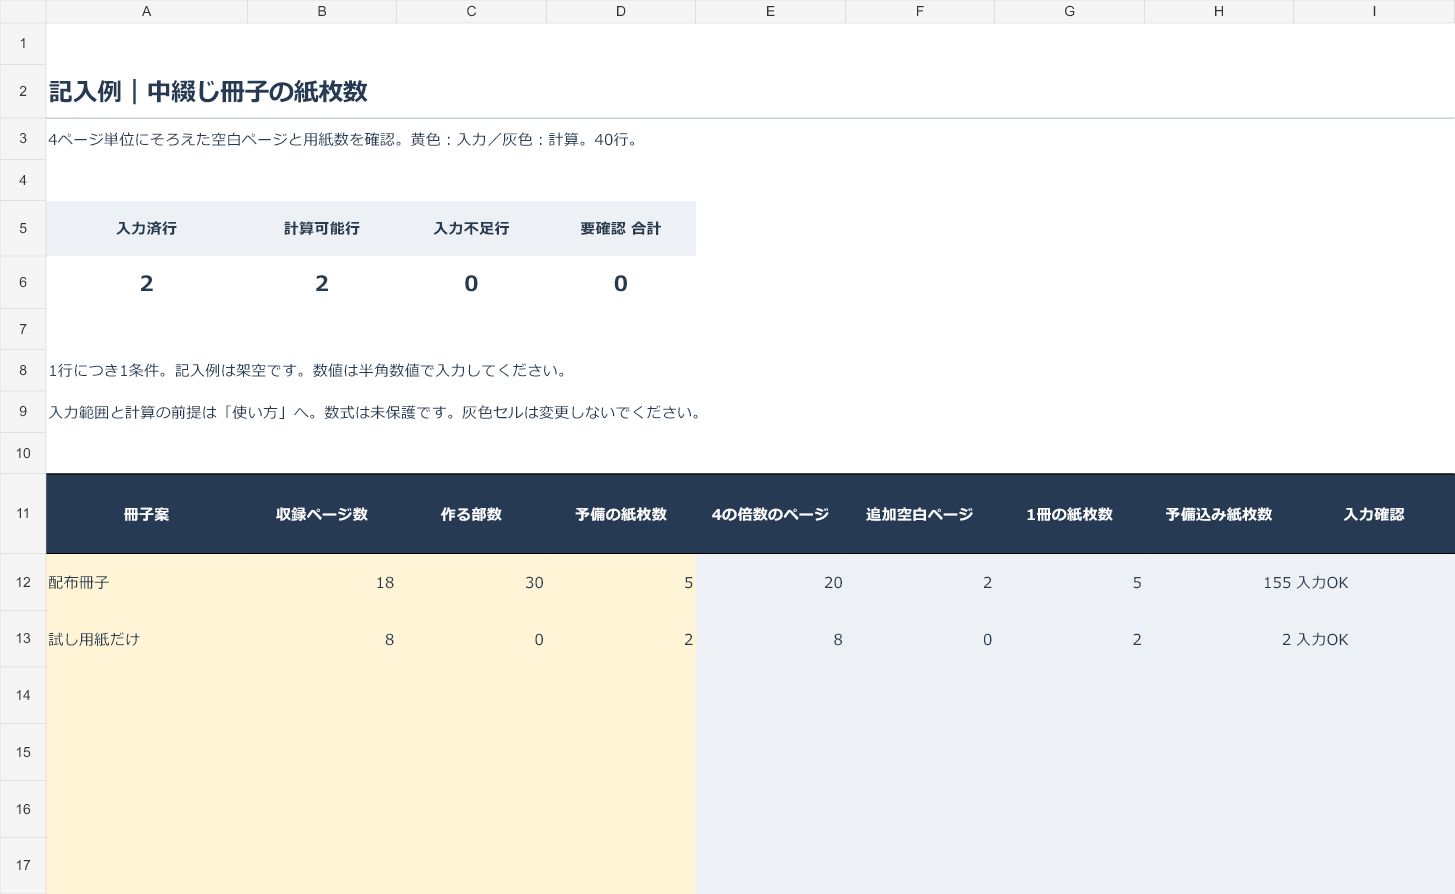Select the 要確認 合計 summary label

coord(621,229)
